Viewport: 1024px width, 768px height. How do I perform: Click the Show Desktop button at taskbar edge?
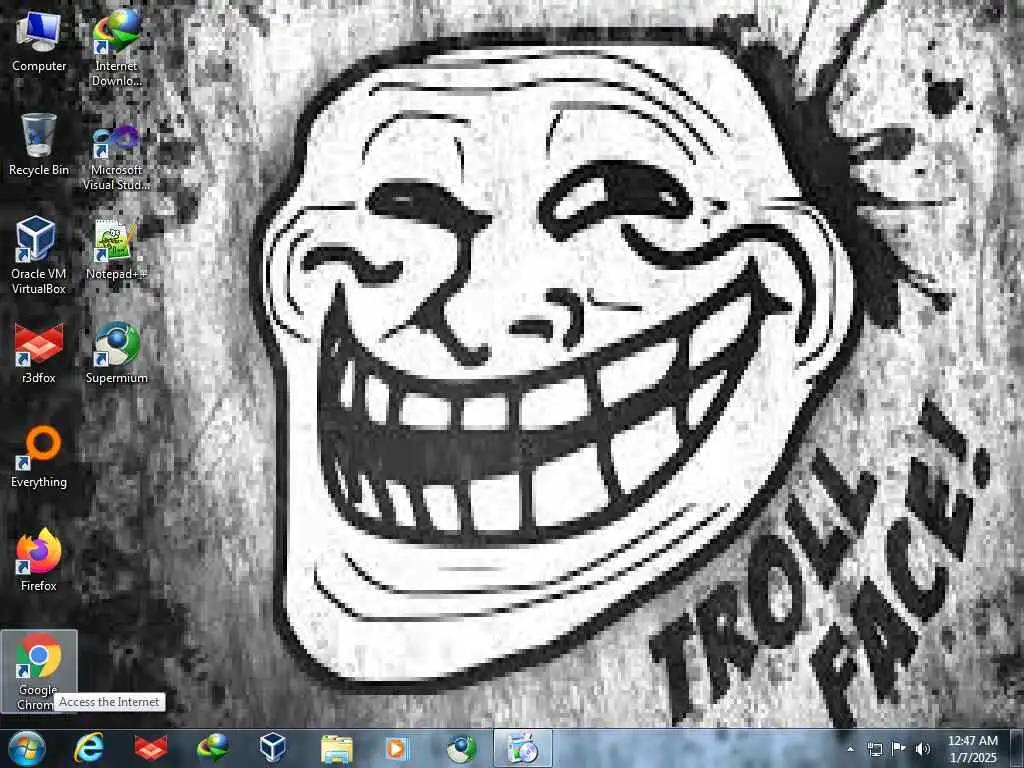pos(1016,748)
